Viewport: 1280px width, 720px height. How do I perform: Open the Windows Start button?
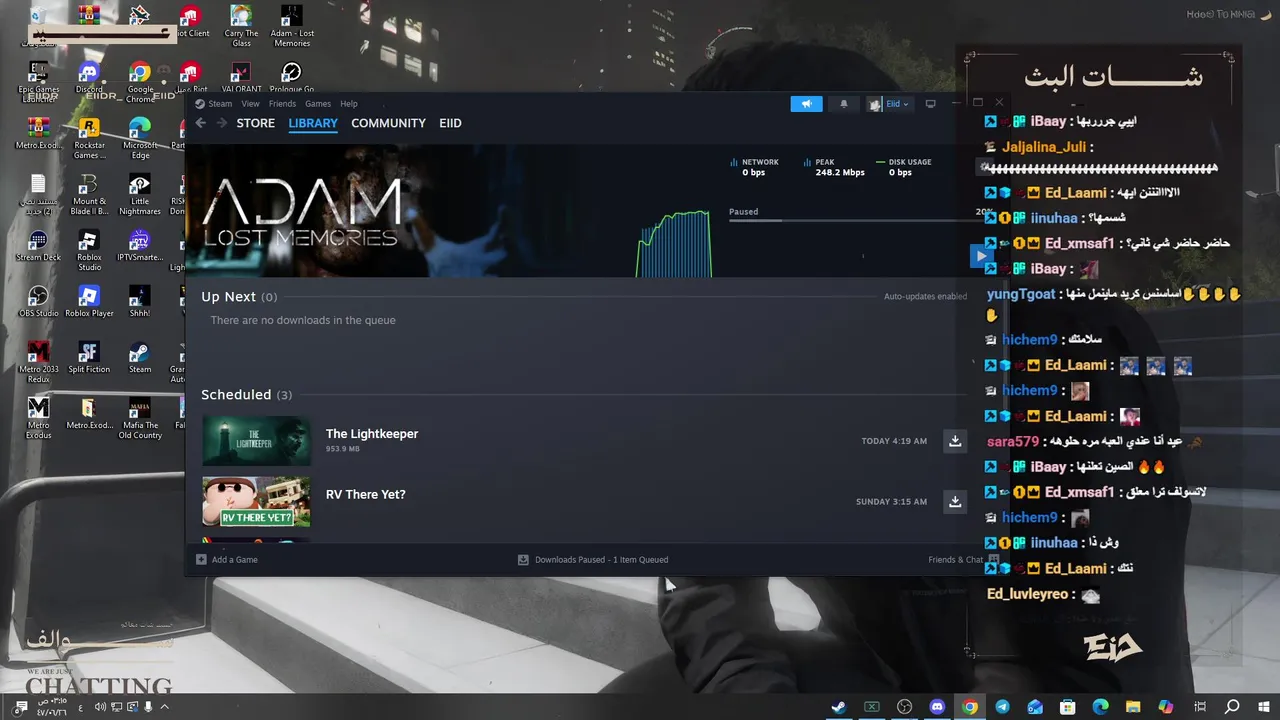pos(1263,707)
